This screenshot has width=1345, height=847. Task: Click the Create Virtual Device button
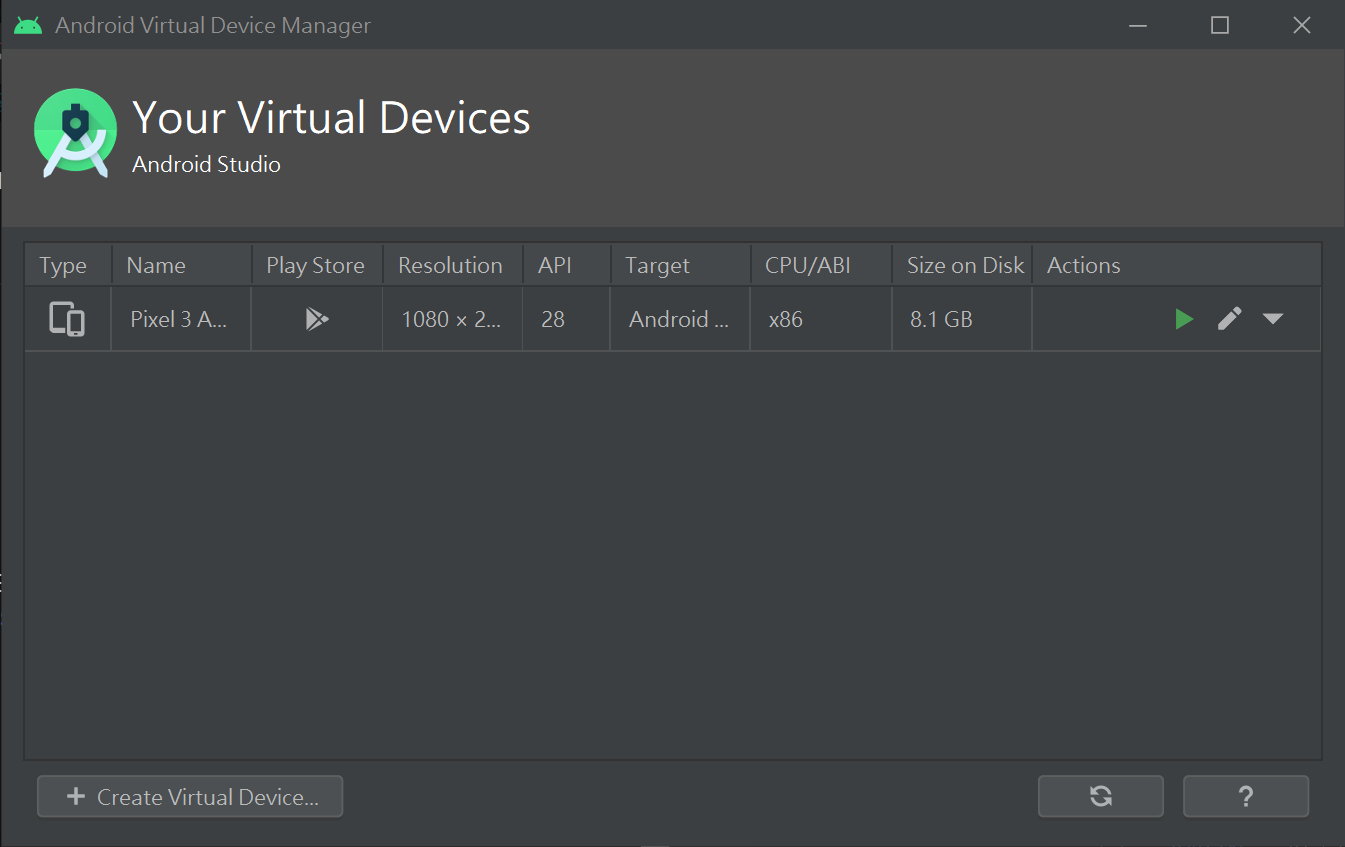190,797
